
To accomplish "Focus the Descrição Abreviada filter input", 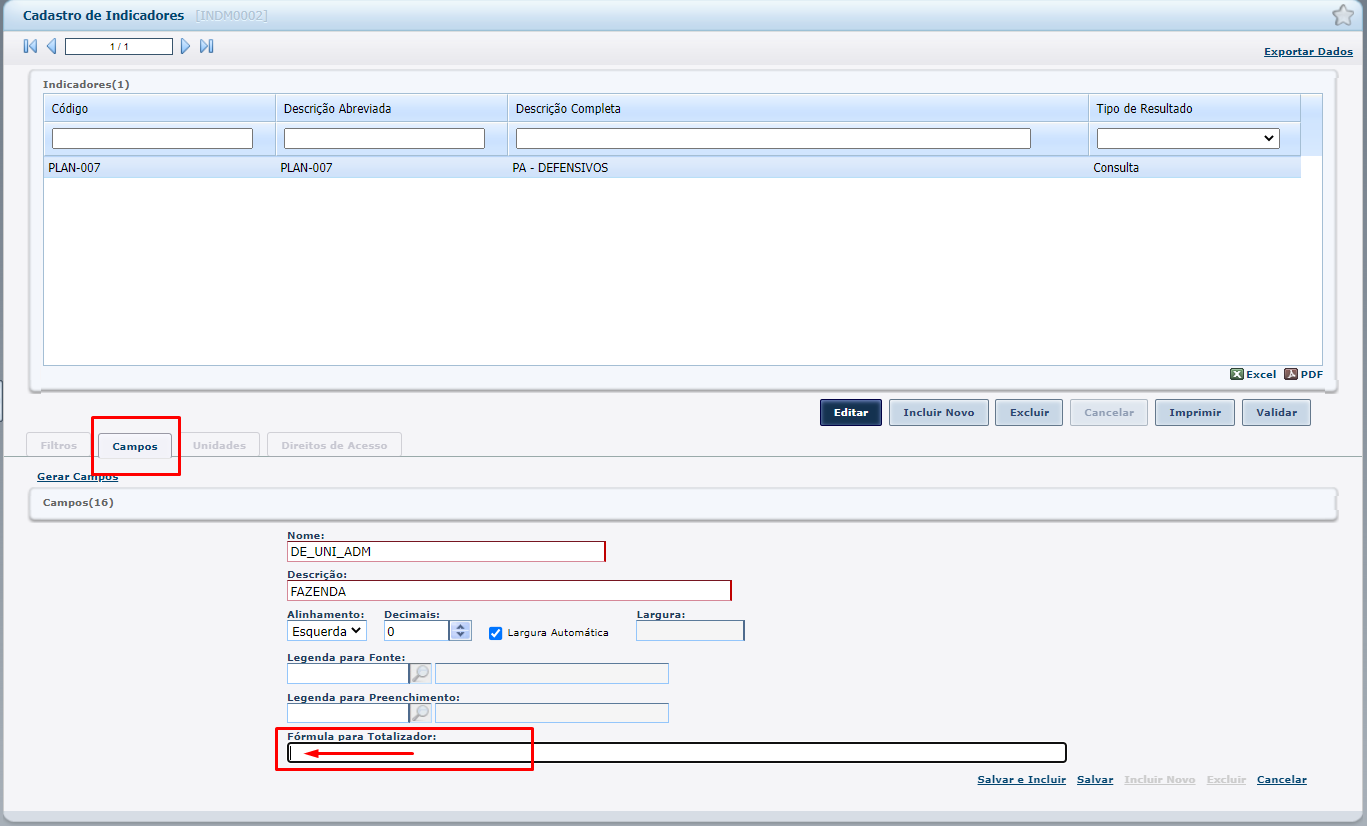I will click(384, 138).
